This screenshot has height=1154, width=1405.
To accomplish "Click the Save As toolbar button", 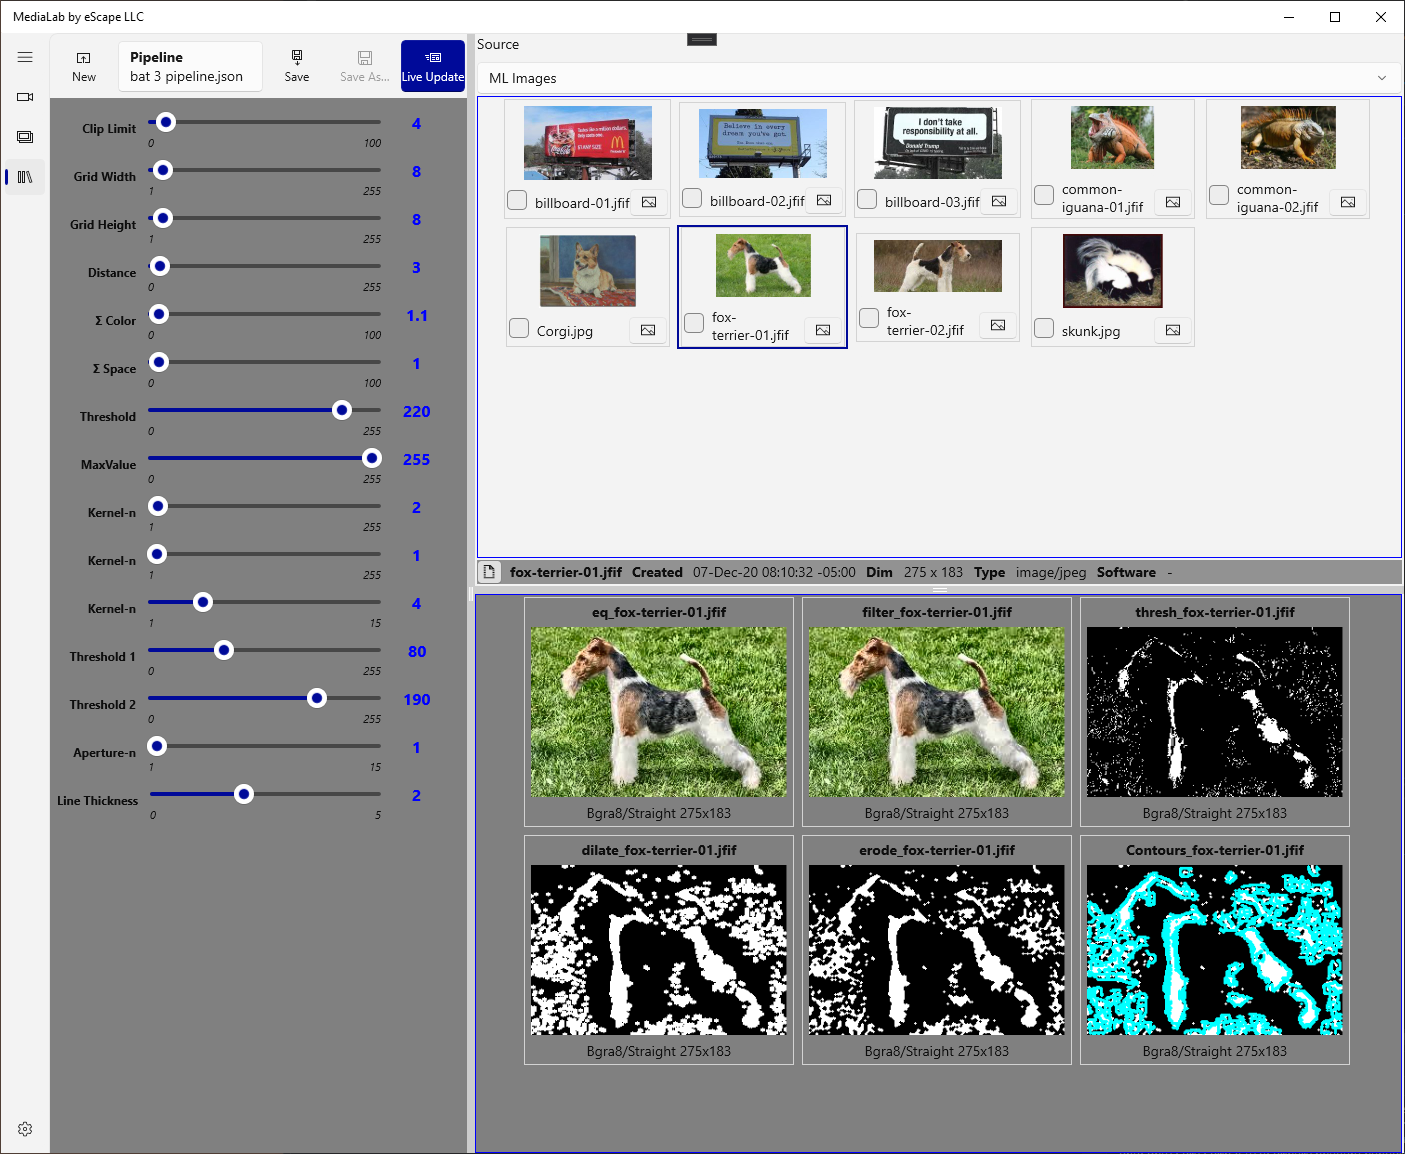I will [365, 66].
